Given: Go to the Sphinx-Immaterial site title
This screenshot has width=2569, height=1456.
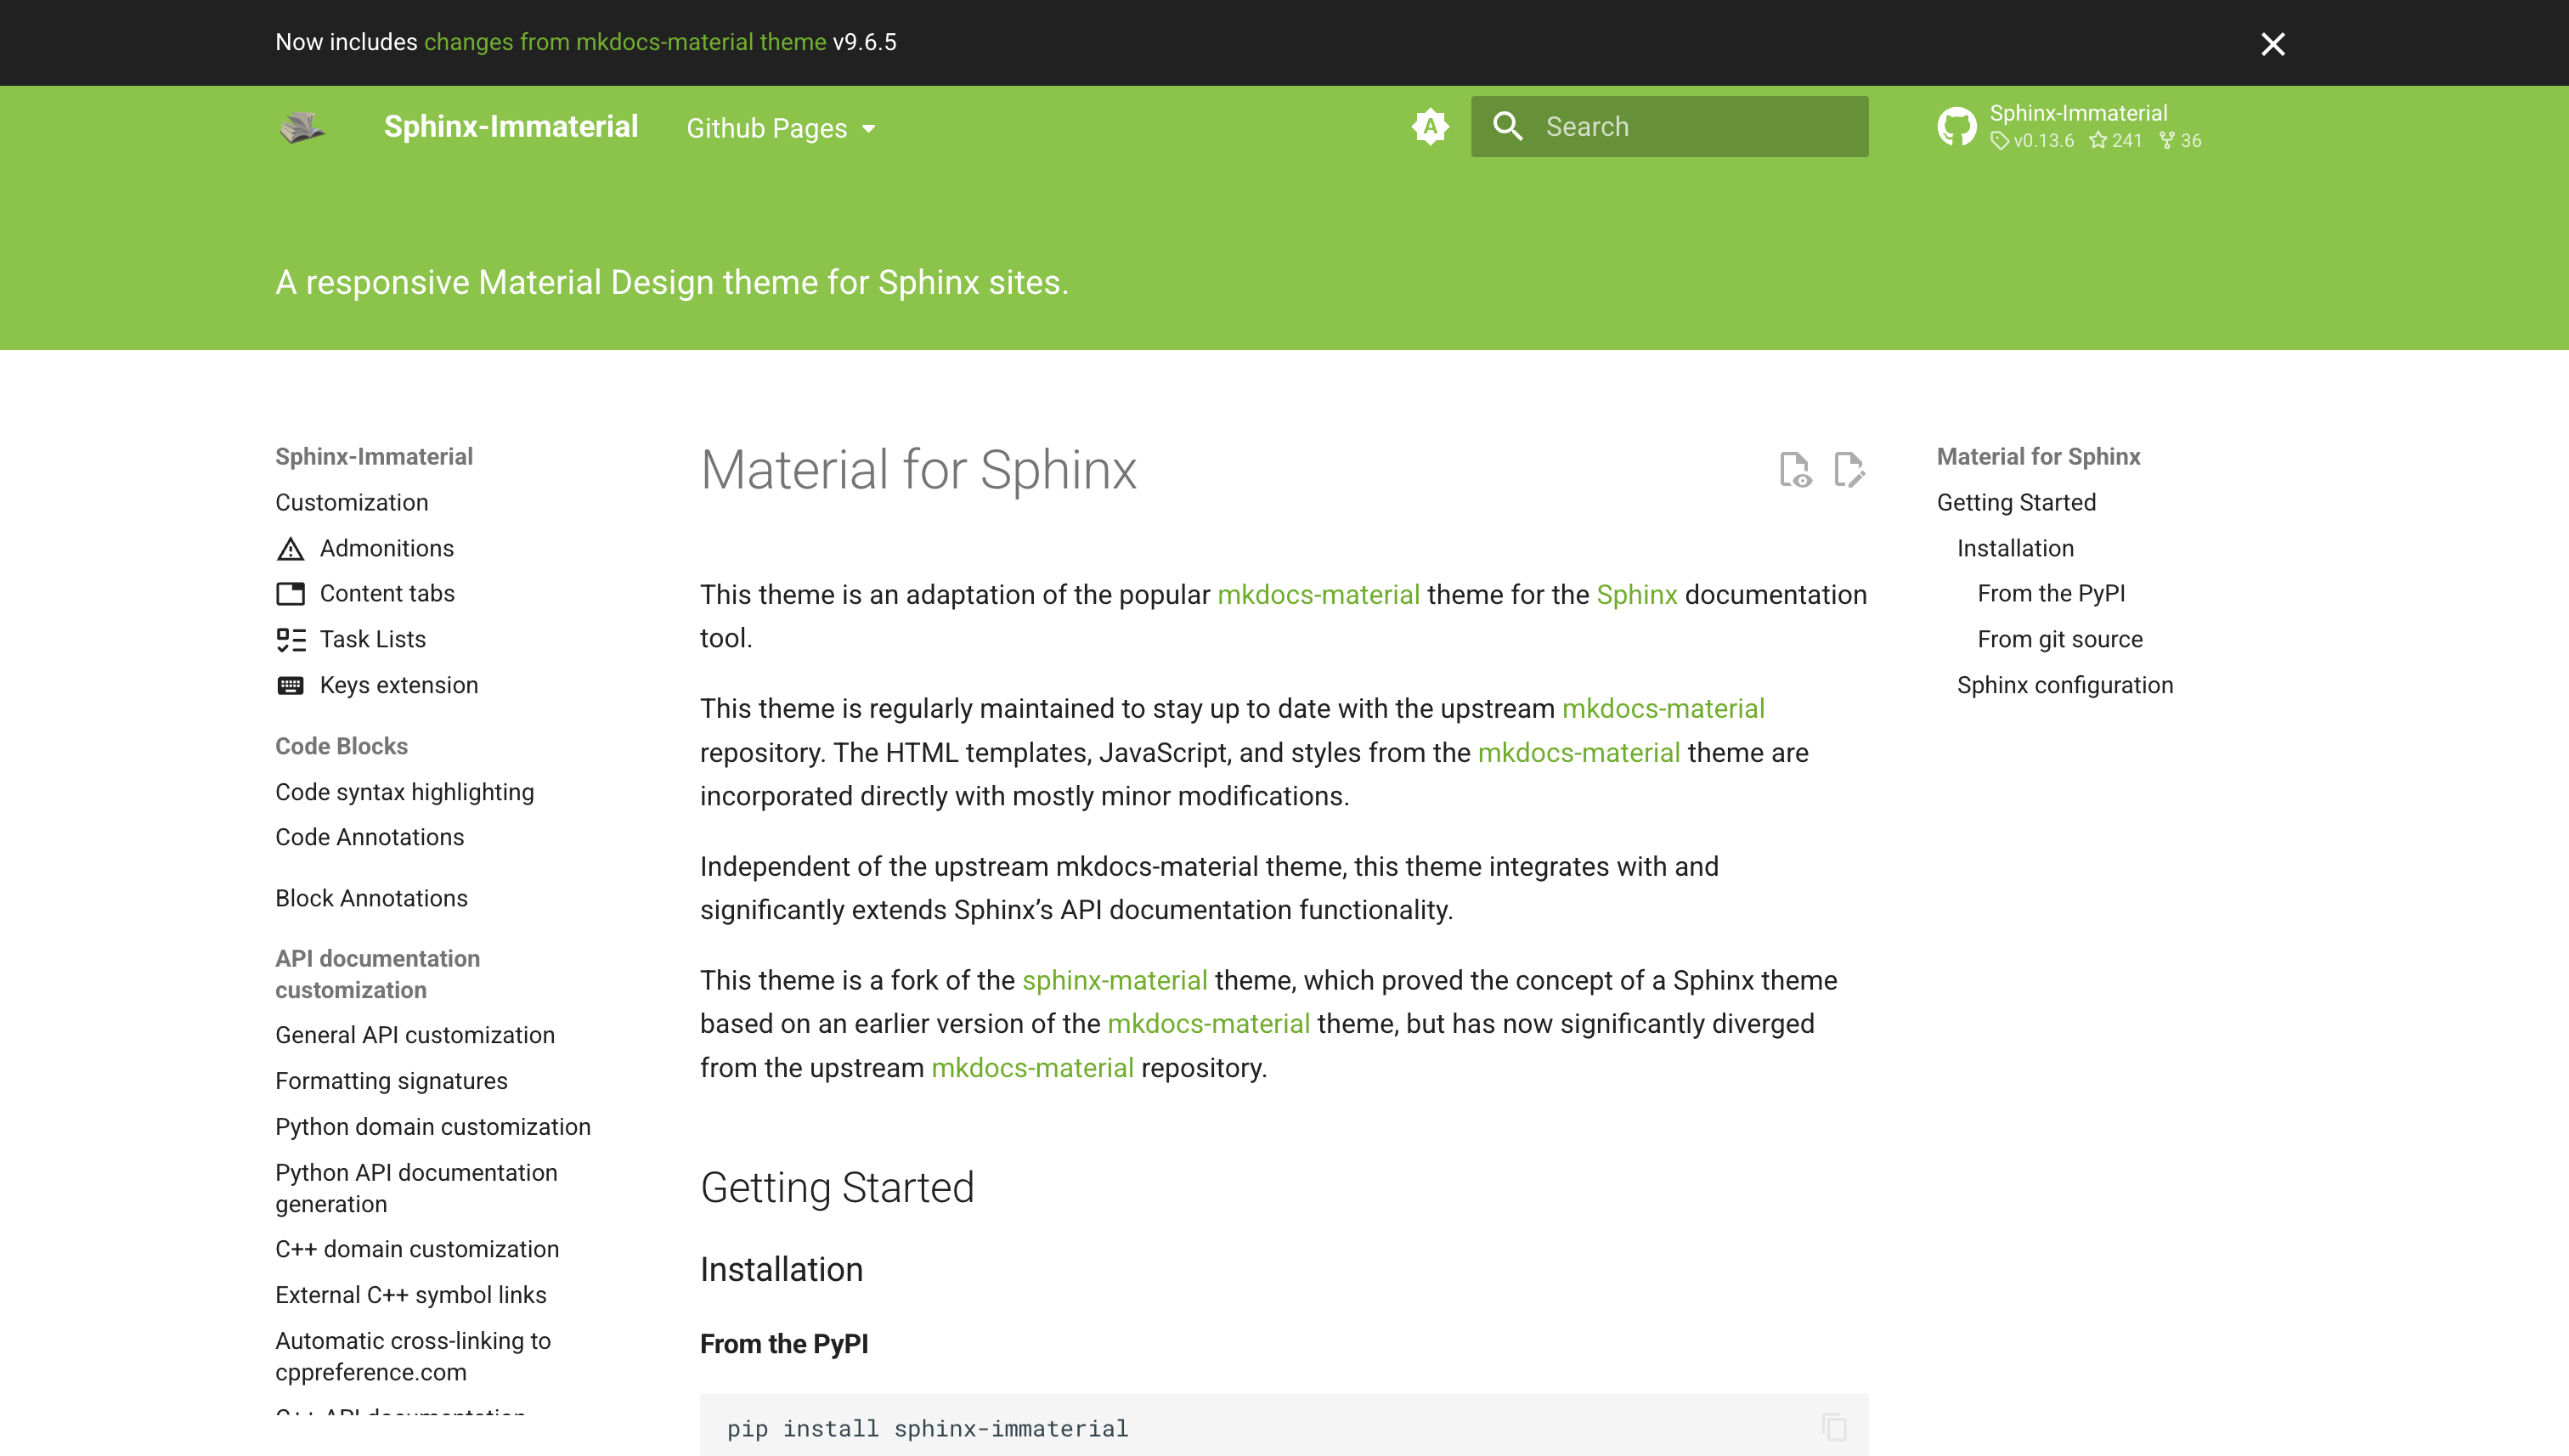Looking at the screenshot, I should [x=511, y=127].
